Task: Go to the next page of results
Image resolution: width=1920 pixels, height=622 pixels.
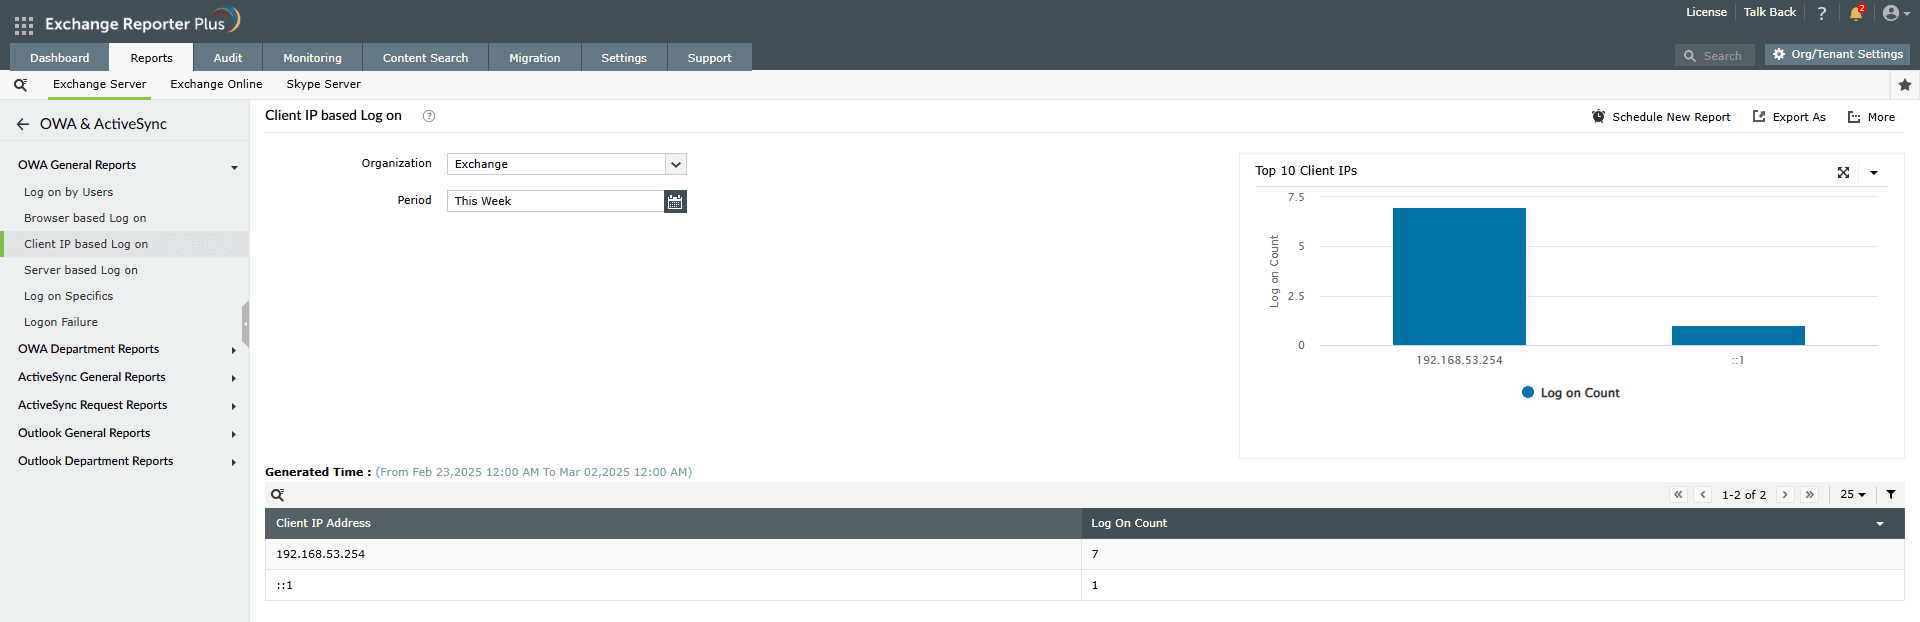Action: pos(1785,494)
